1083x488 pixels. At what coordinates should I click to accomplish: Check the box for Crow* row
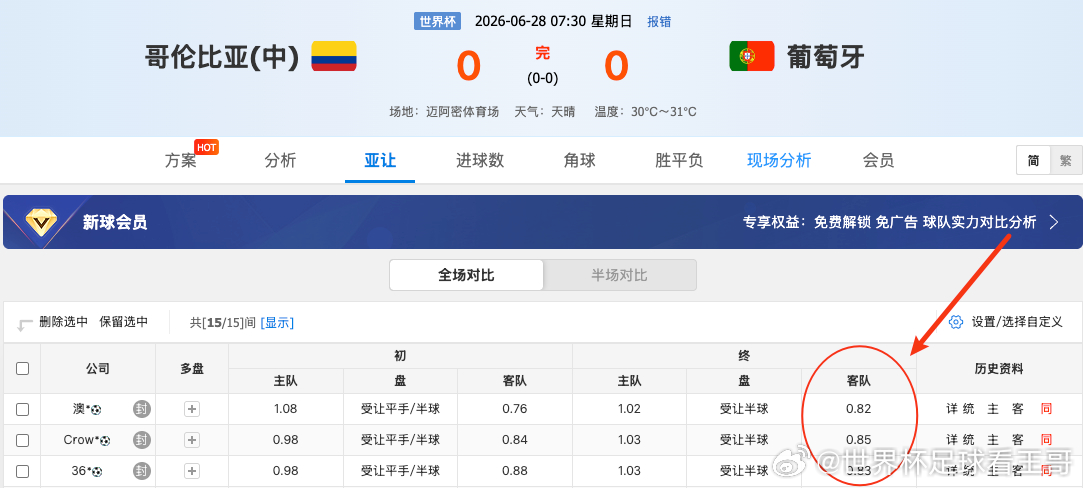[x=23, y=440]
